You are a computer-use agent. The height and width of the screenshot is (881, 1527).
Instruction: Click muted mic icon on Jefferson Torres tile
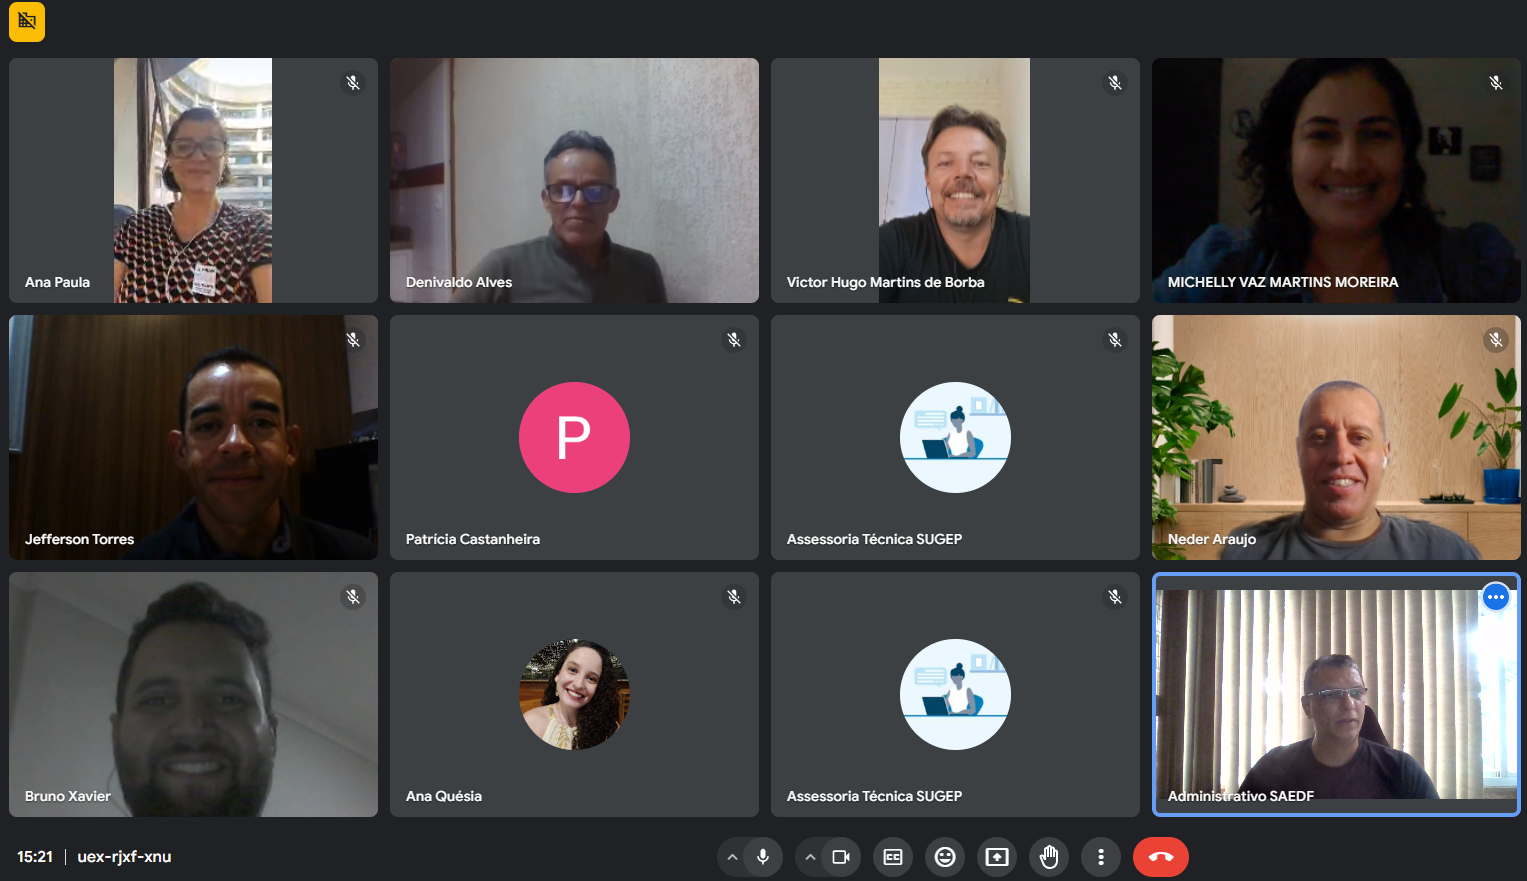[353, 340]
